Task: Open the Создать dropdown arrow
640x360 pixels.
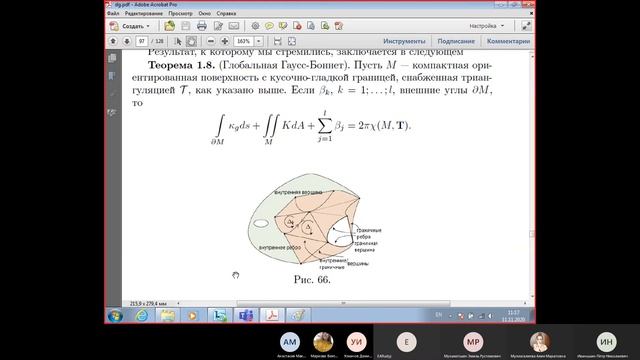Action: (148, 26)
